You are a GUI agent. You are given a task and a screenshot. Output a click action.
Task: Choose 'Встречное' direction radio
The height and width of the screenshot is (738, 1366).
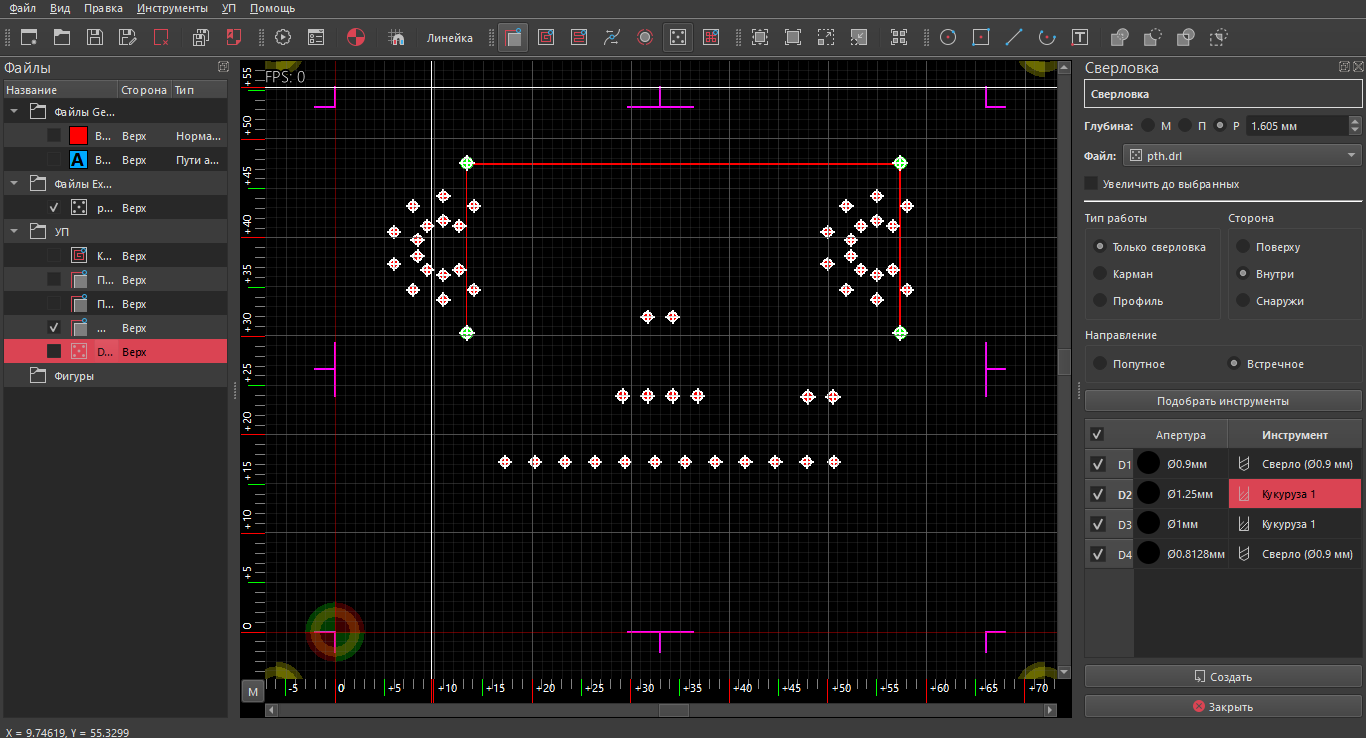1234,364
